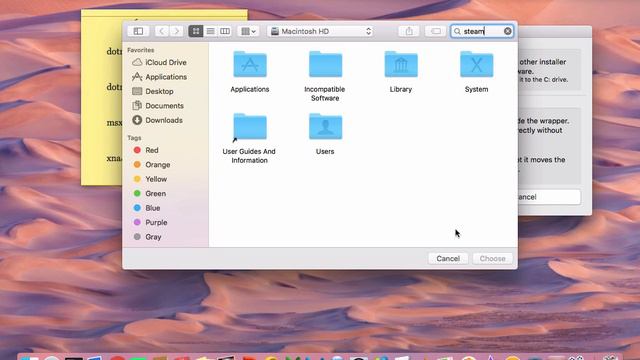Switch to list view

[x=210, y=31]
